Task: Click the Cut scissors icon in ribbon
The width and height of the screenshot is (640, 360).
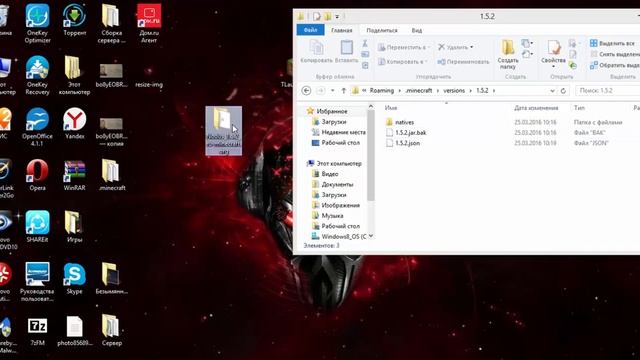Action: (x=365, y=43)
